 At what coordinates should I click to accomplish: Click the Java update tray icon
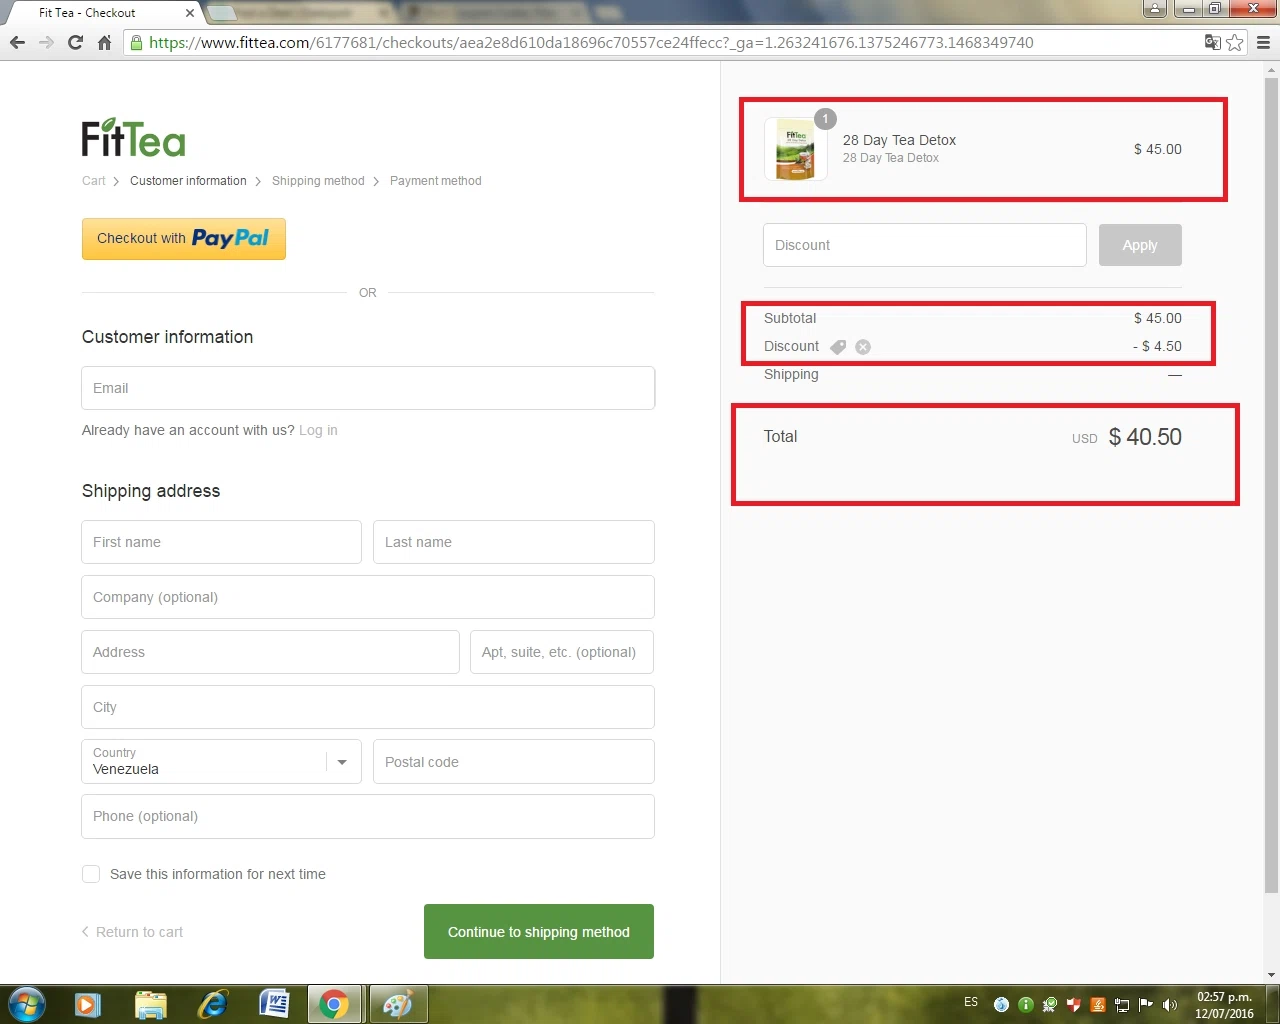click(x=1098, y=1004)
